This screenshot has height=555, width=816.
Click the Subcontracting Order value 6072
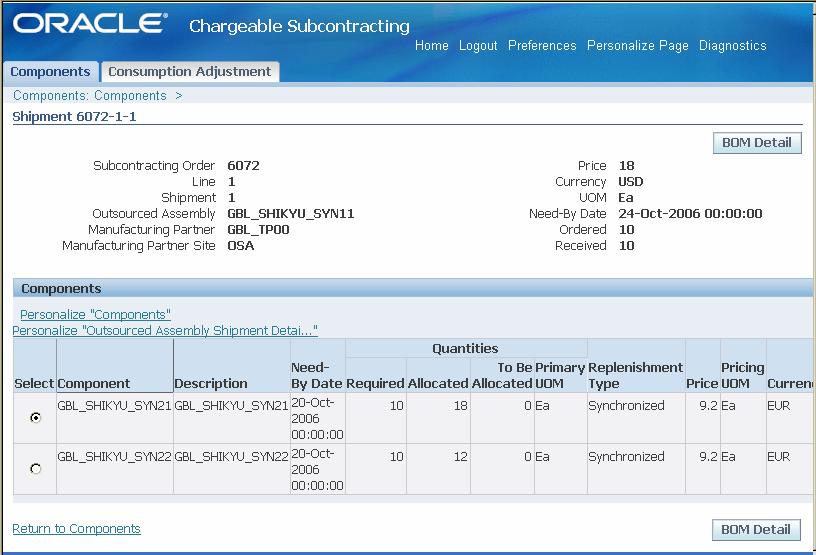click(244, 166)
